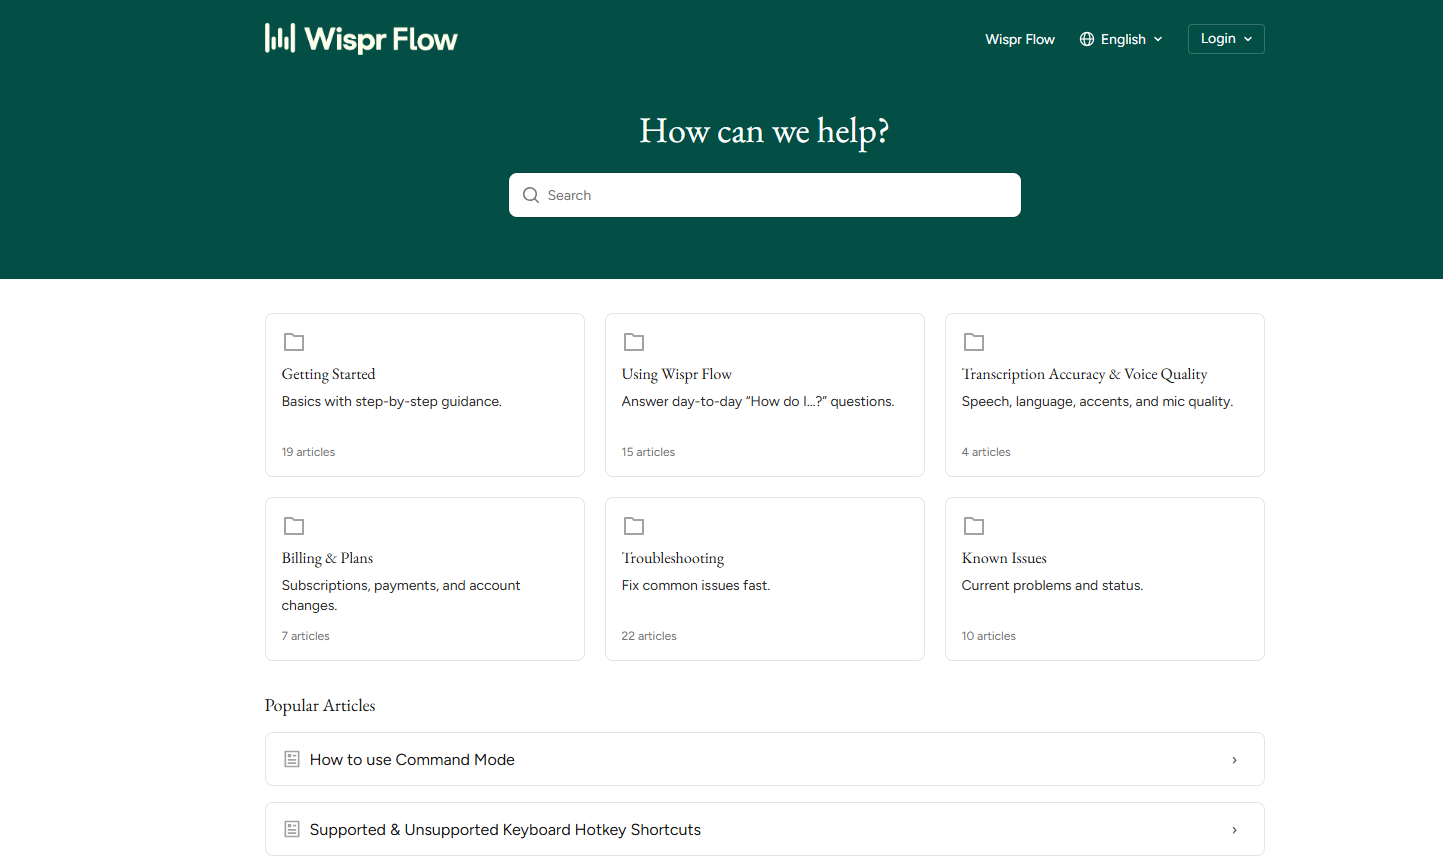Screen dimensions: 1443x858
Task: Open the Using Wispr Flow category title
Action: point(677,374)
